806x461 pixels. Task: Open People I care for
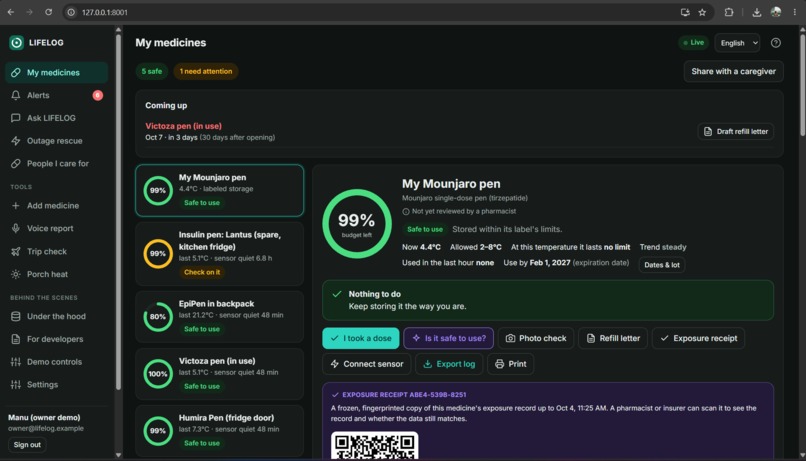[x=57, y=163]
